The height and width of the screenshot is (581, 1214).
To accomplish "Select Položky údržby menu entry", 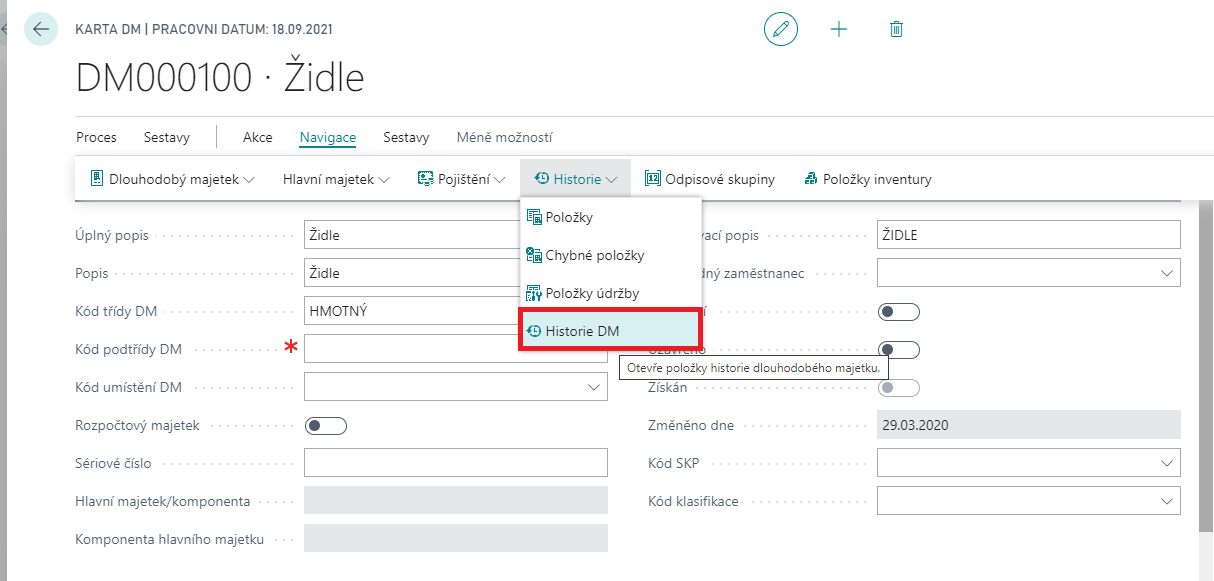I will click(x=591, y=293).
